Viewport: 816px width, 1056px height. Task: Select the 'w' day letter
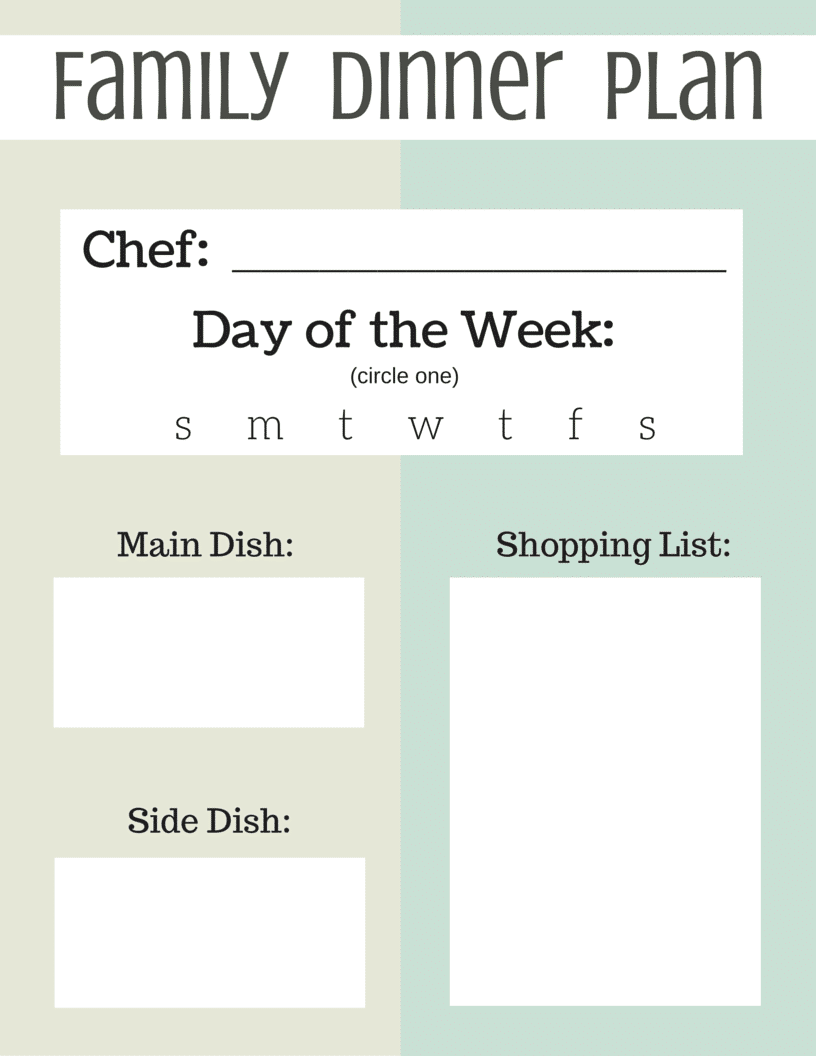tap(426, 427)
